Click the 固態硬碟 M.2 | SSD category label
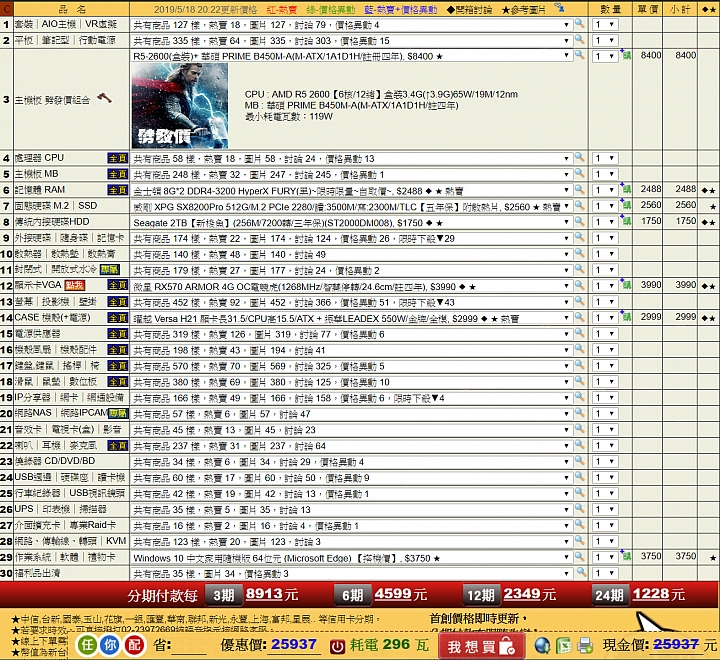The height and width of the screenshot is (660, 720). click(x=56, y=205)
